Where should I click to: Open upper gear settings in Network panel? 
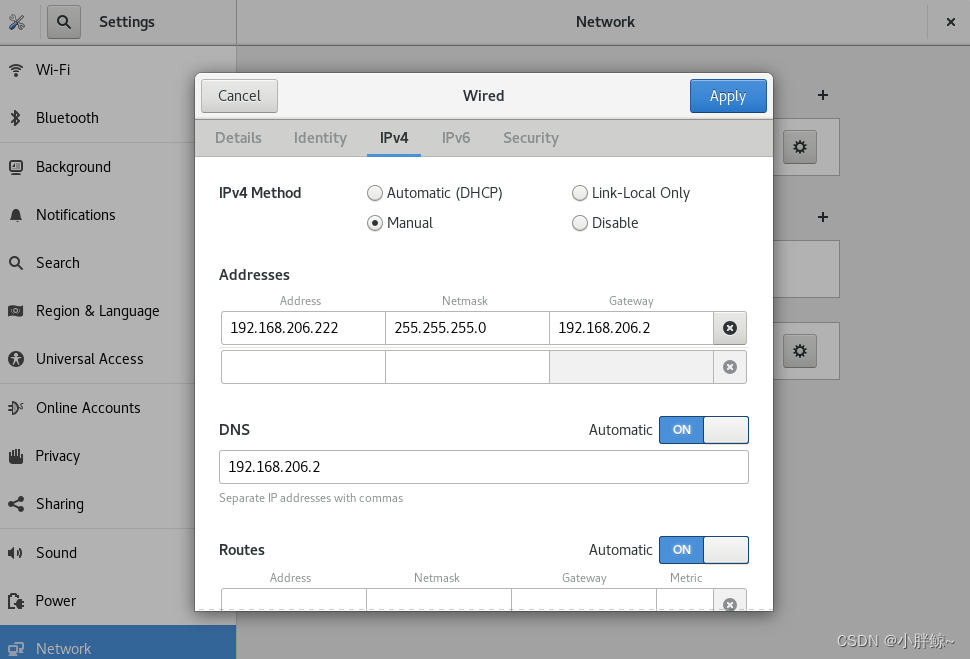(800, 147)
